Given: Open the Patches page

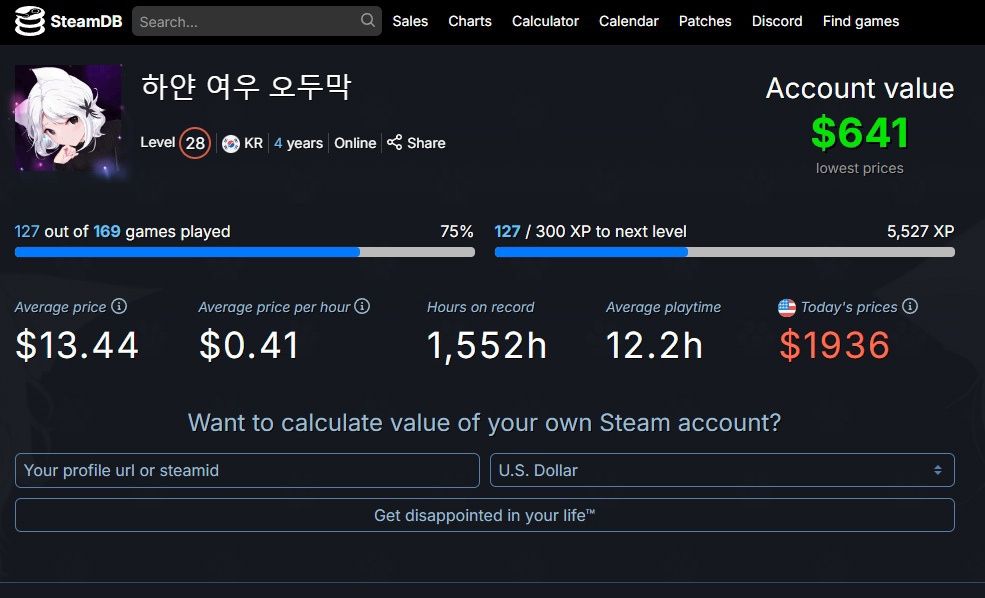Looking at the screenshot, I should point(705,21).
